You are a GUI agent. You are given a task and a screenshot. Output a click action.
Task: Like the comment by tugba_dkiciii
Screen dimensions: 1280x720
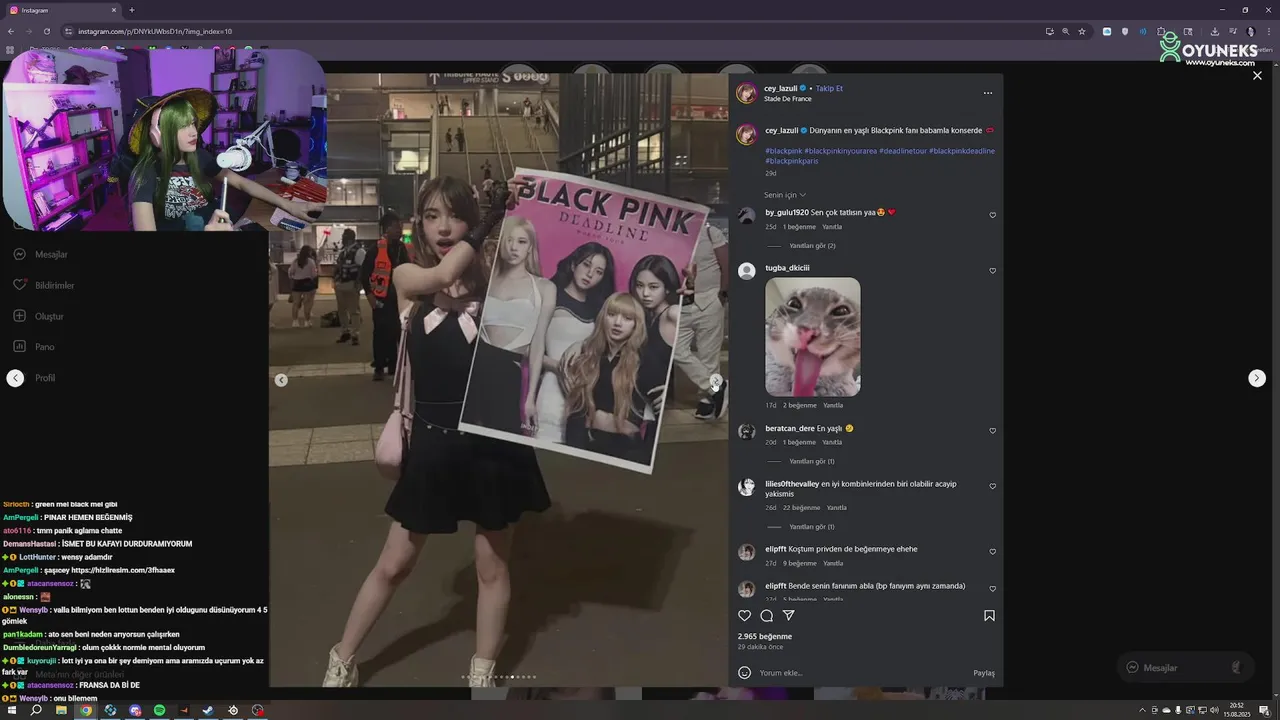tap(992, 271)
